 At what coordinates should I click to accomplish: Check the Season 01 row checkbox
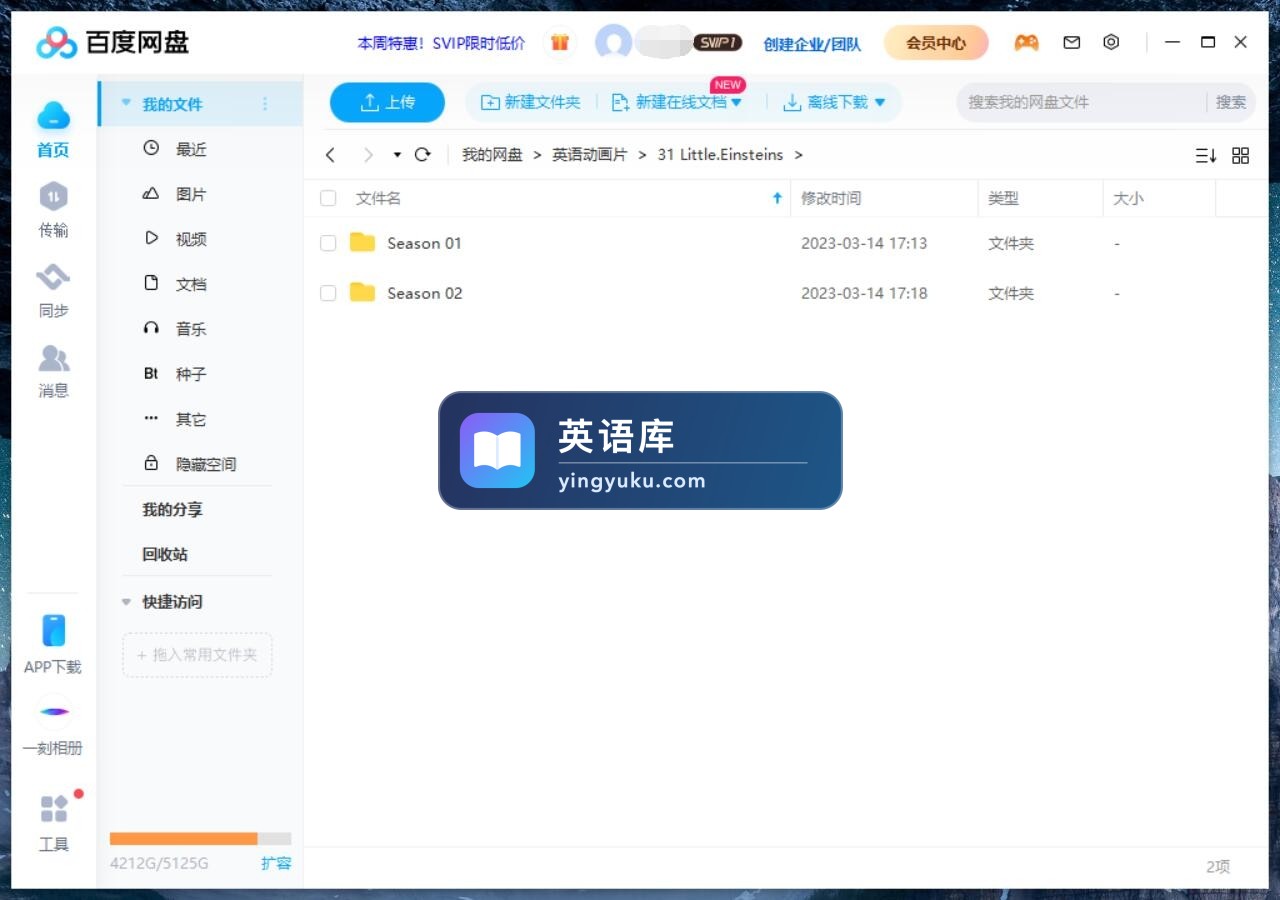(328, 243)
